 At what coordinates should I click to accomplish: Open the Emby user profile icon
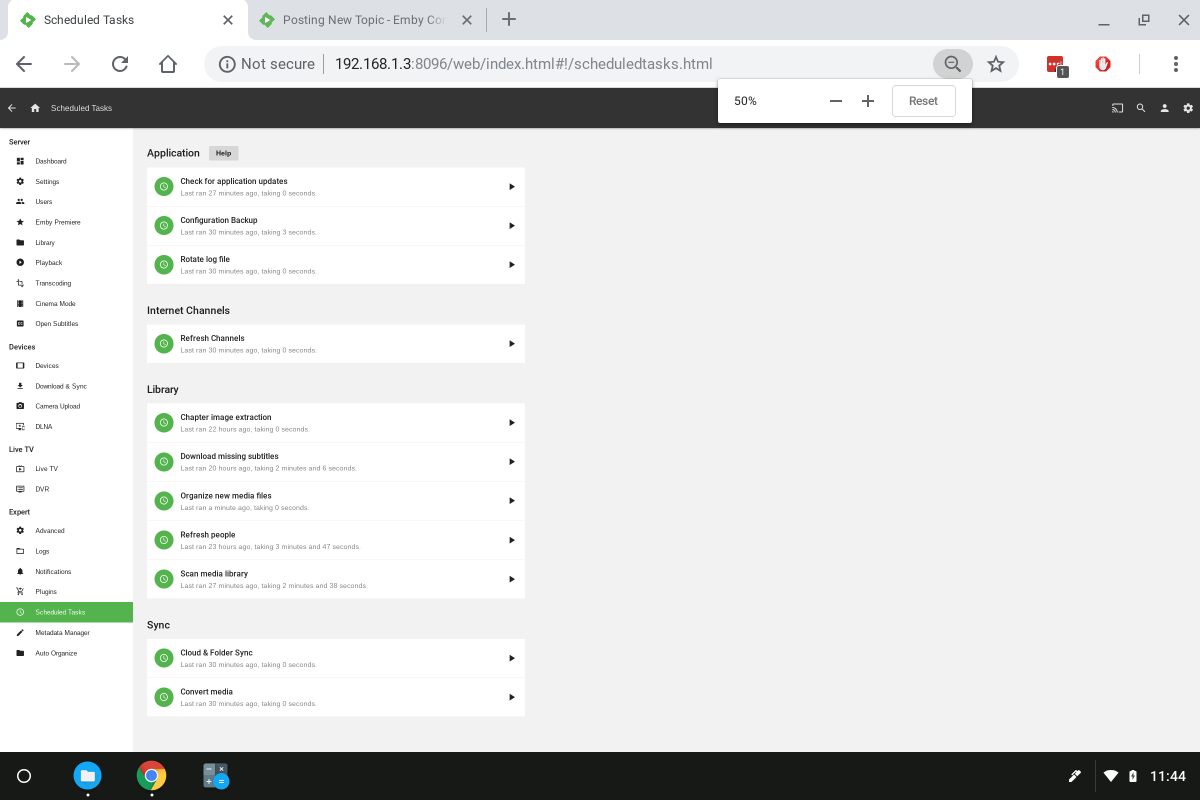[x=1165, y=108]
